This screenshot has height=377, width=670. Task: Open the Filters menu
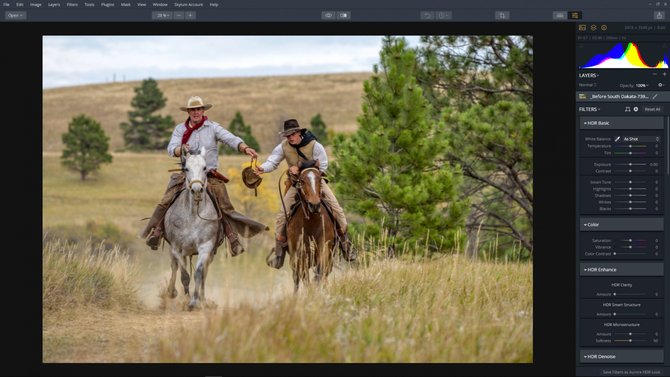click(x=72, y=5)
